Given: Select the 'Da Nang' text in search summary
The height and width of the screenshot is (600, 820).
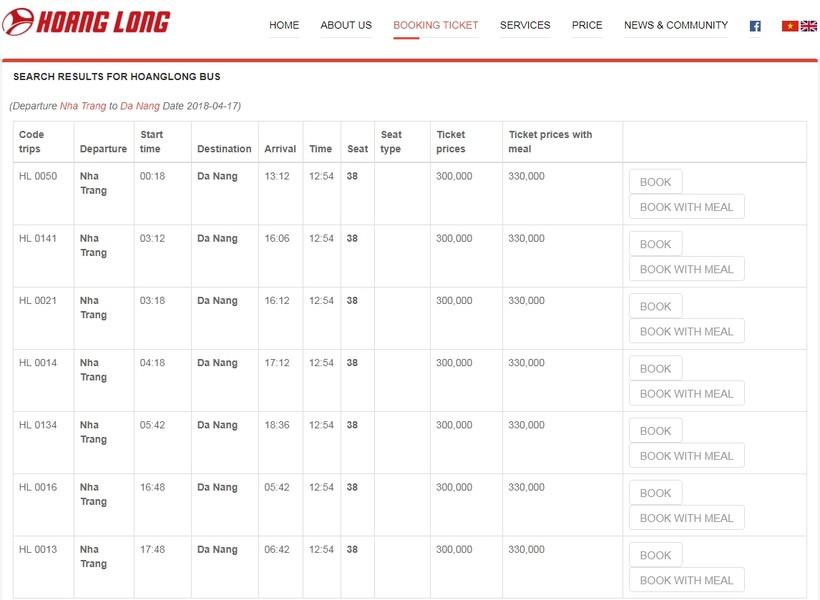Looking at the screenshot, I should [140, 106].
